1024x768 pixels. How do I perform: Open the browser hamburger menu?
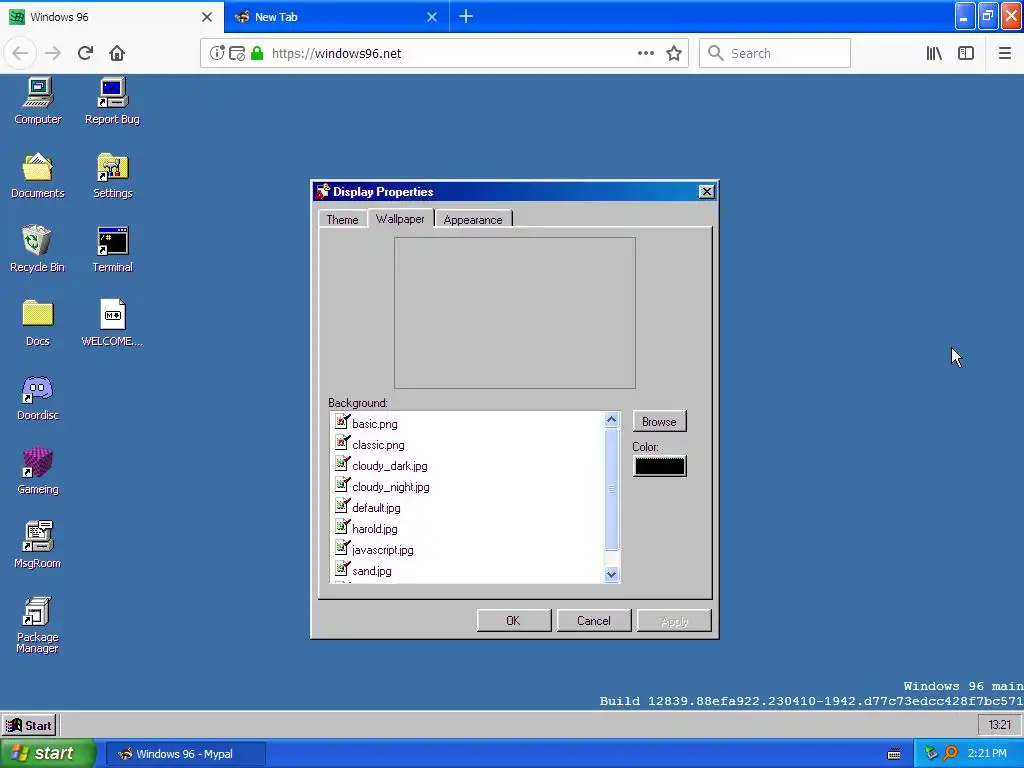pos(1004,54)
